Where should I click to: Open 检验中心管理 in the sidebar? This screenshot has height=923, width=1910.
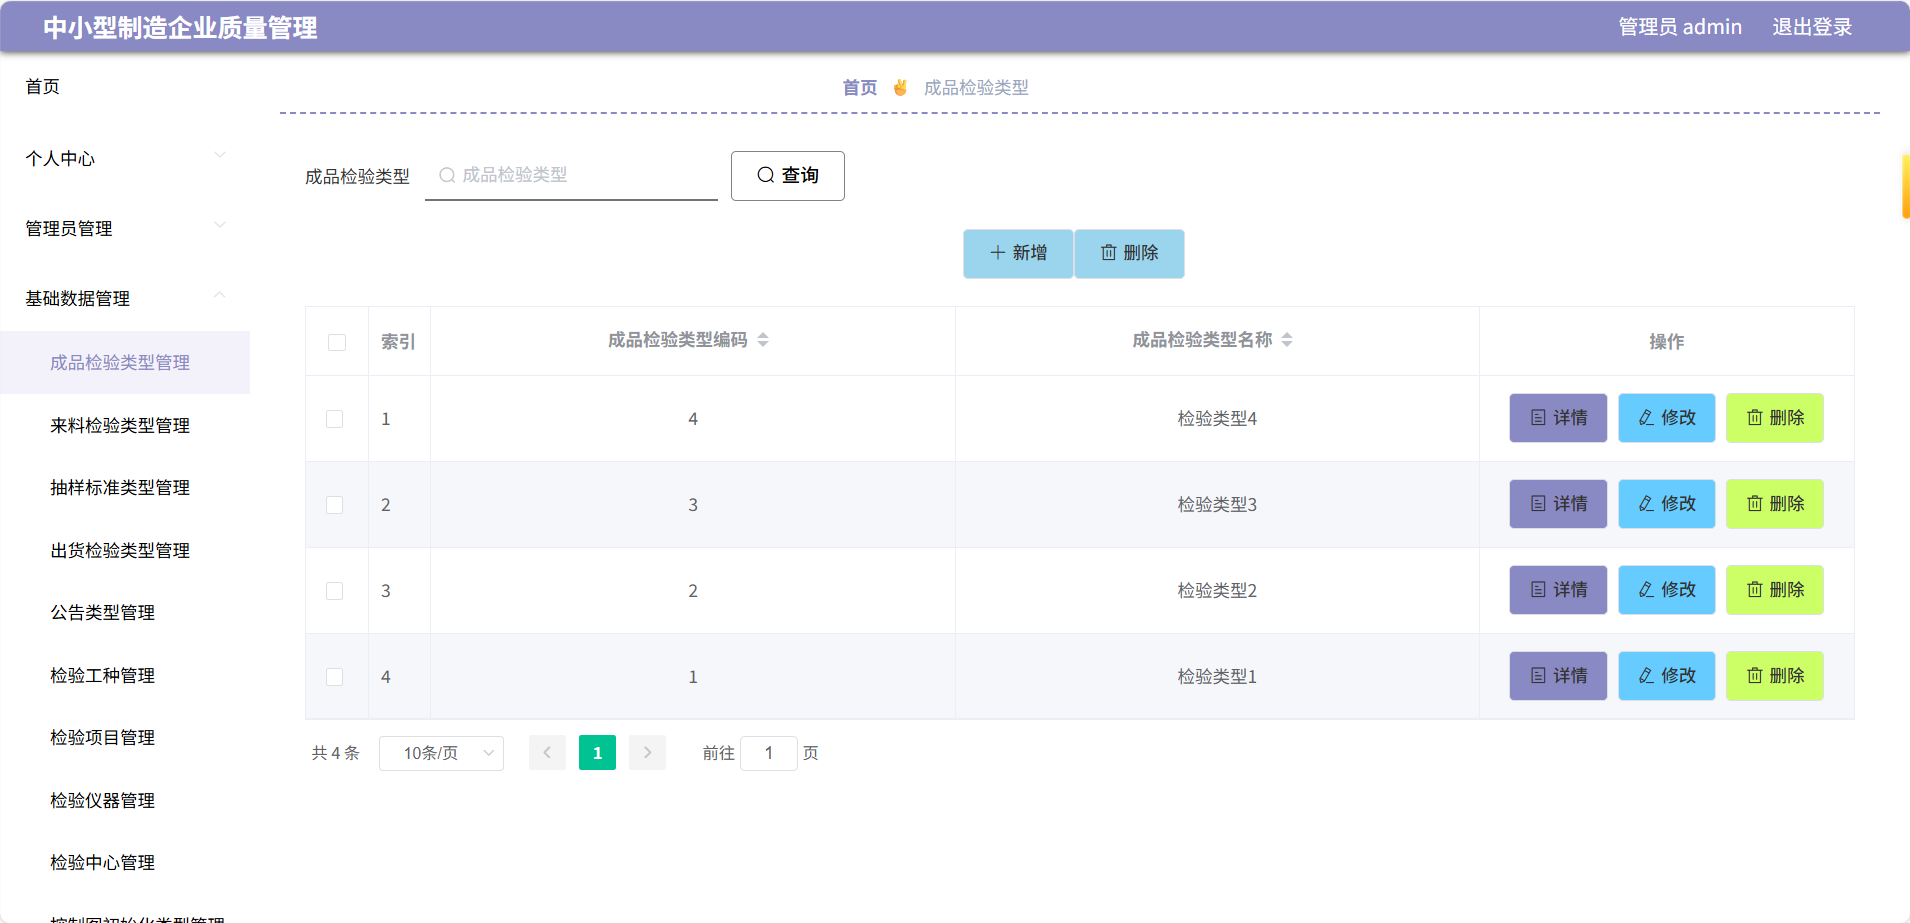pos(103,863)
